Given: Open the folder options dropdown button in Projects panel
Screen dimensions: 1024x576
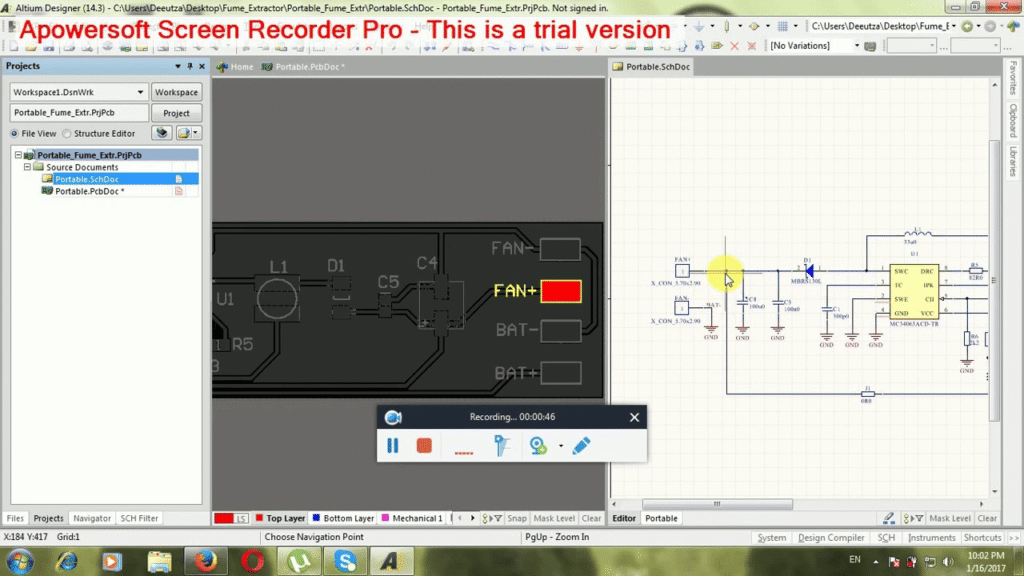Looking at the screenshot, I should [x=188, y=133].
